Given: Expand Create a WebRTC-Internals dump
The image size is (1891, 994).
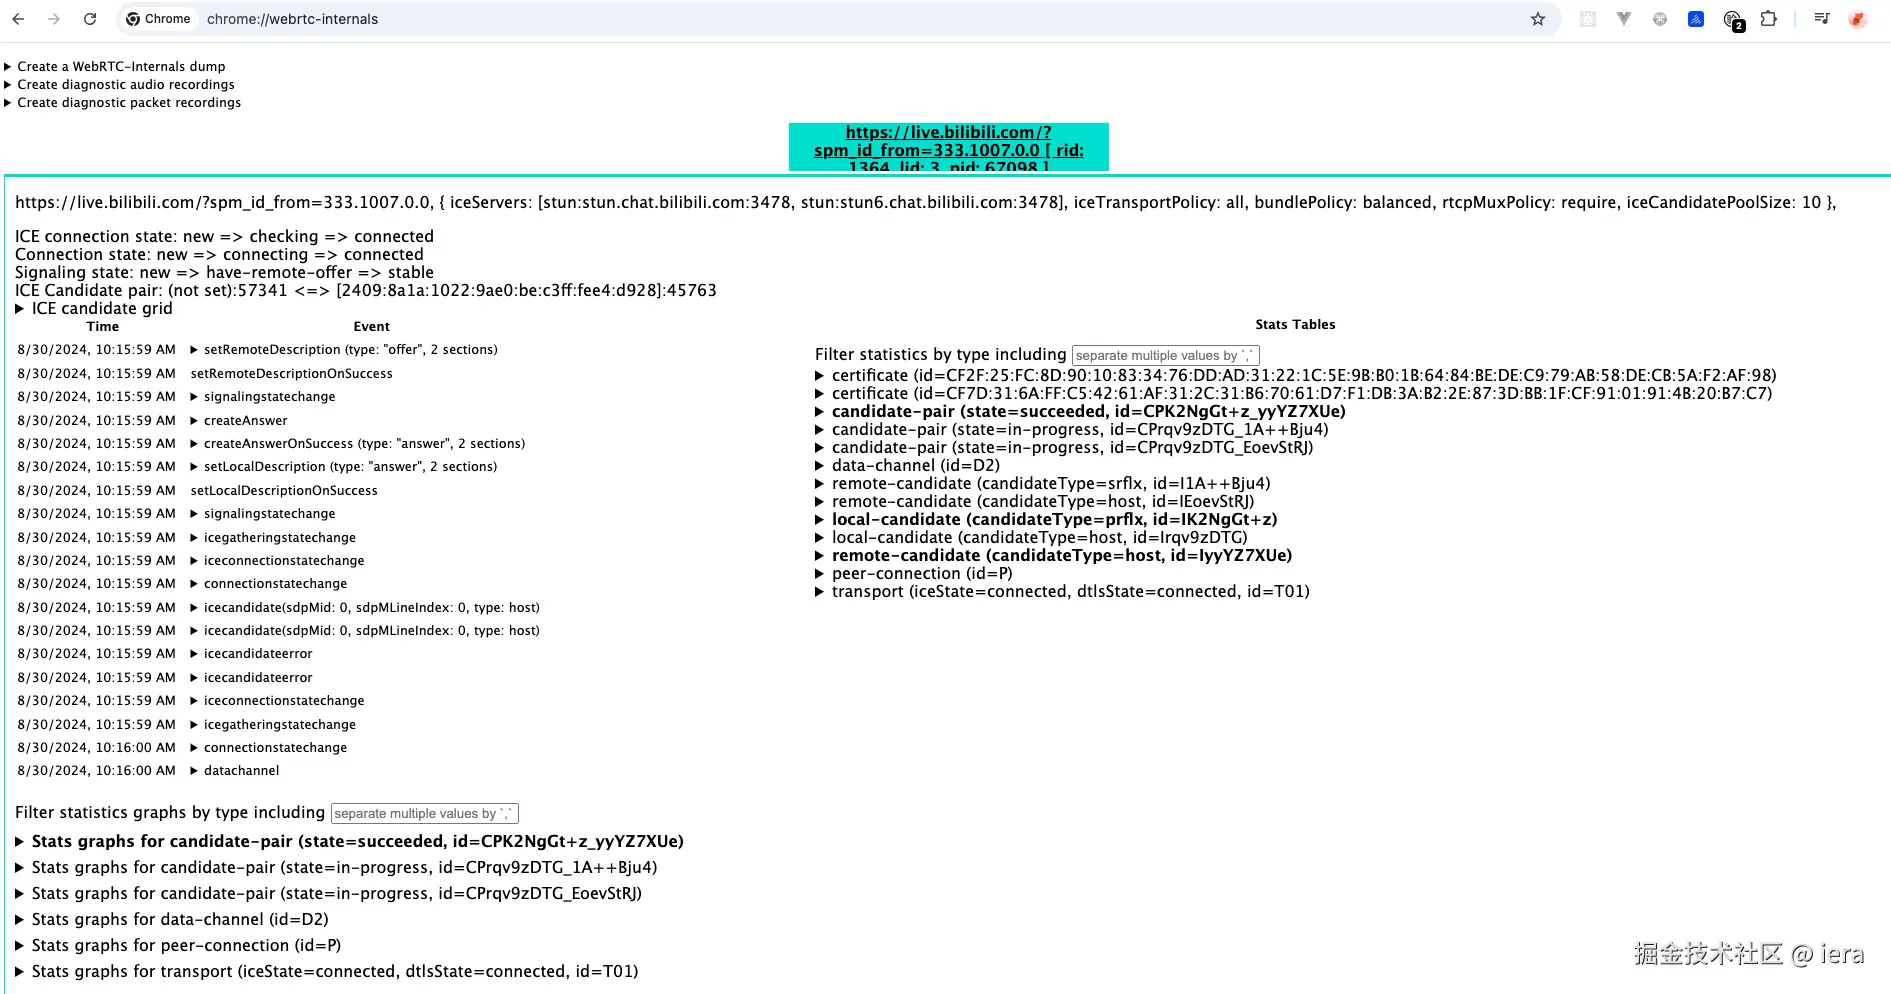Looking at the screenshot, I should tap(115, 67).
